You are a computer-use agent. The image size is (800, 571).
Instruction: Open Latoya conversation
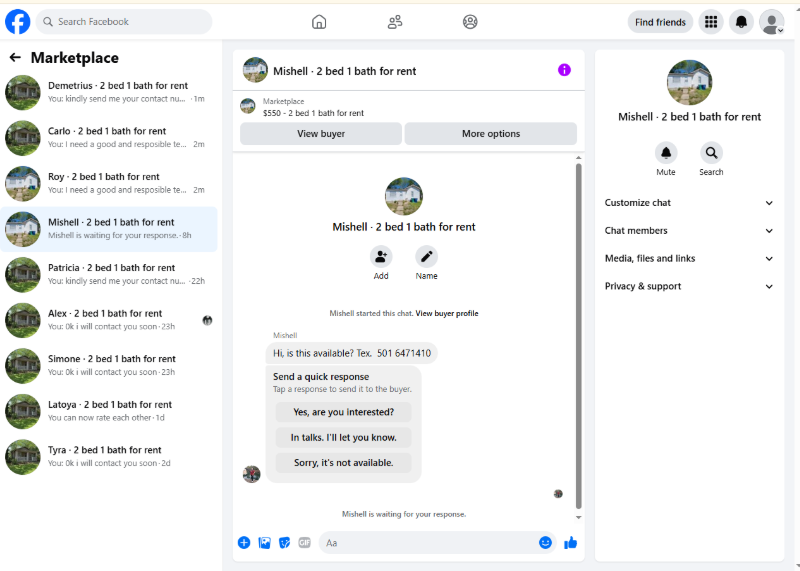[109, 411]
